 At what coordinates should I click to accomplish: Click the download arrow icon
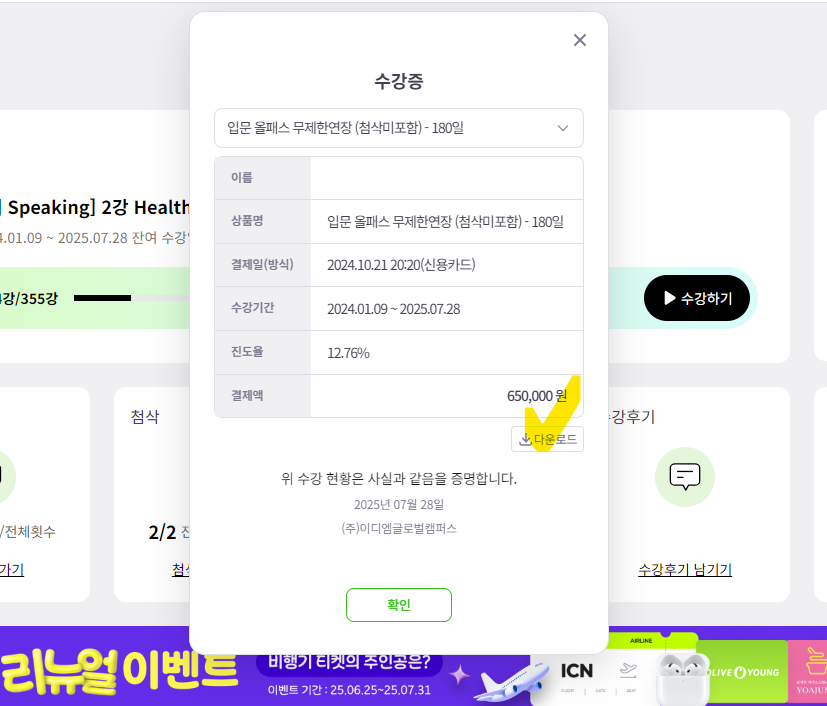(525, 439)
